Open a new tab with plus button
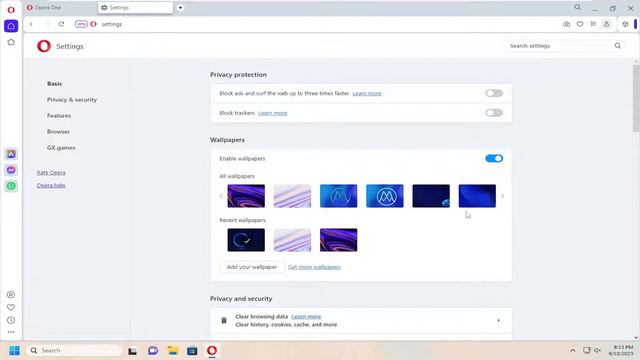This screenshot has width=640, height=360. pos(180,7)
